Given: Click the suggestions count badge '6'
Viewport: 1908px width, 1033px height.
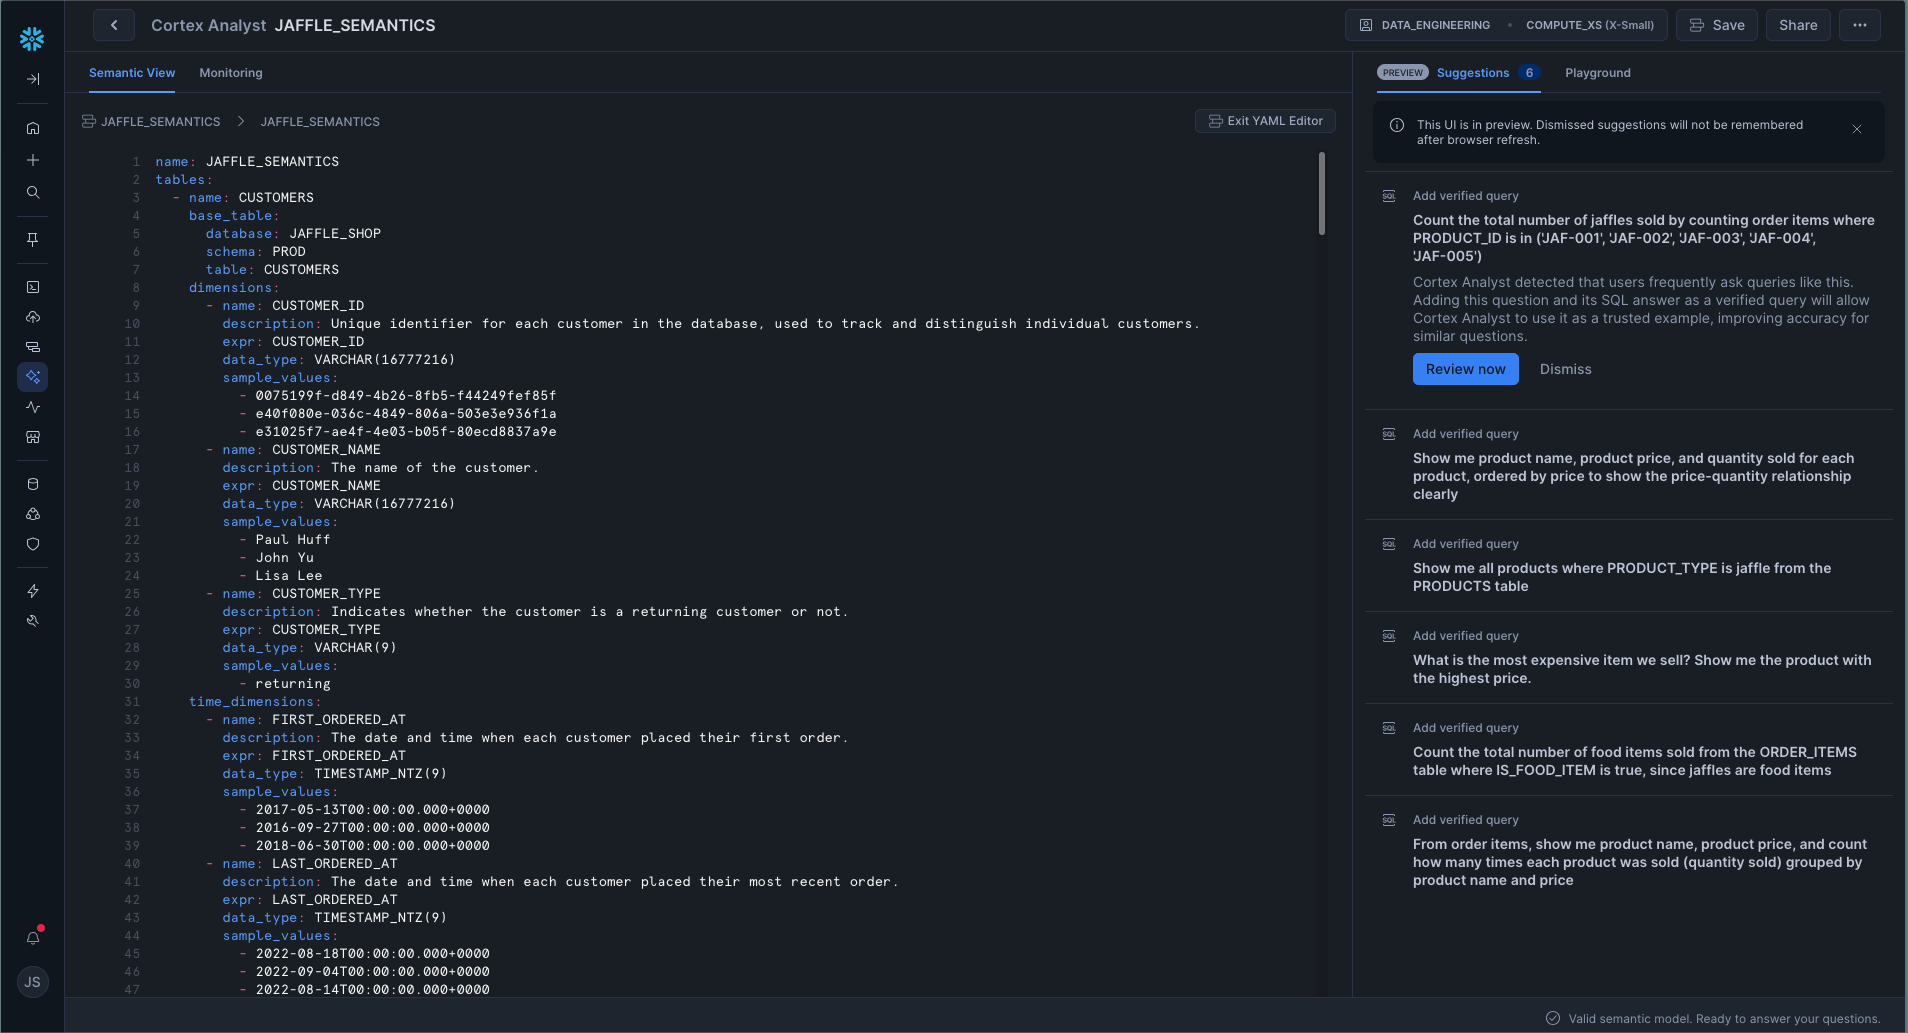Looking at the screenshot, I should [1529, 73].
